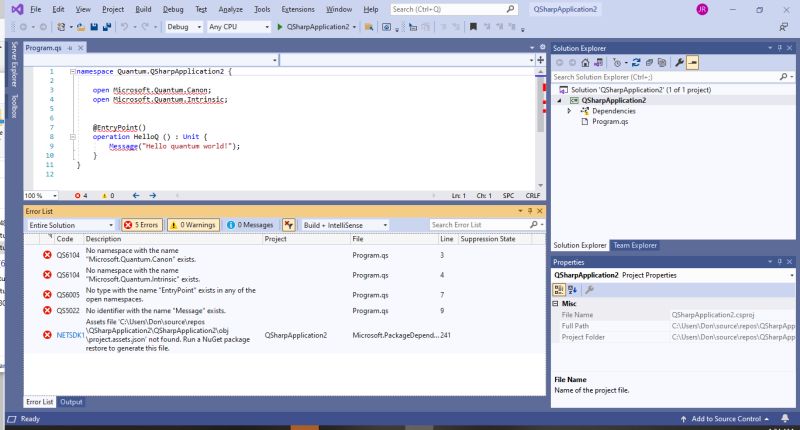The image size is (800, 430).
Task: Open the Build menu
Action: click(143, 9)
